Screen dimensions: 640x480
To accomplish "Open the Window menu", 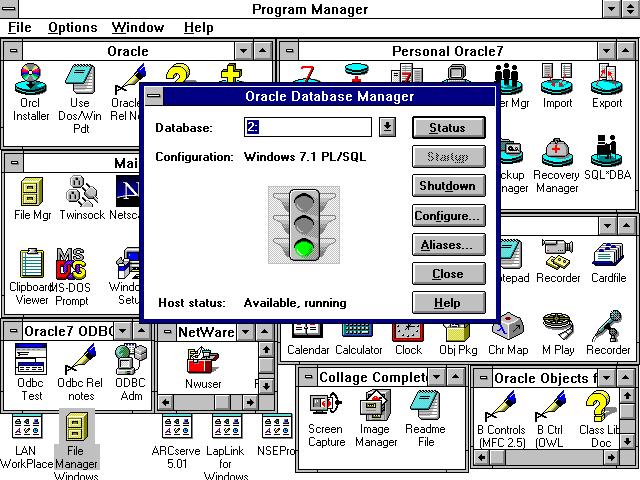I will [138, 28].
